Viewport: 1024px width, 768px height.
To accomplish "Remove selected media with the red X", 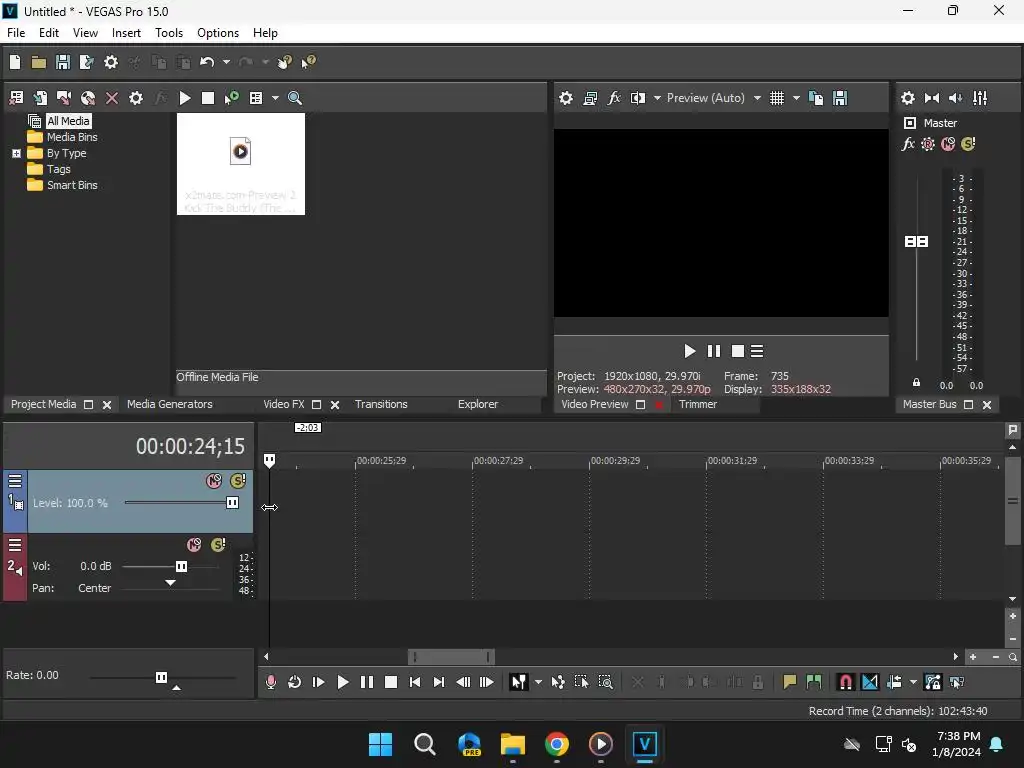I will pos(112,98).
